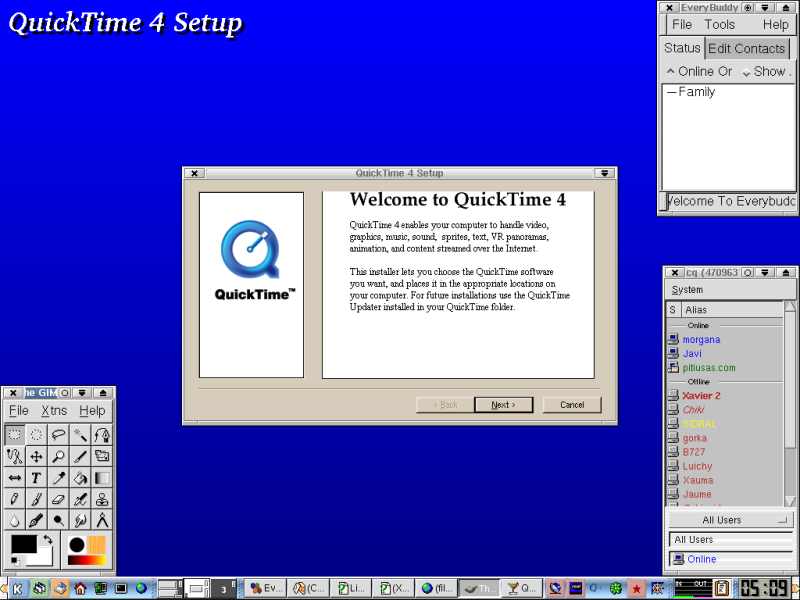Click Next in QuickTime 4 Setup
800x600 pixels.
click(504, 405)
